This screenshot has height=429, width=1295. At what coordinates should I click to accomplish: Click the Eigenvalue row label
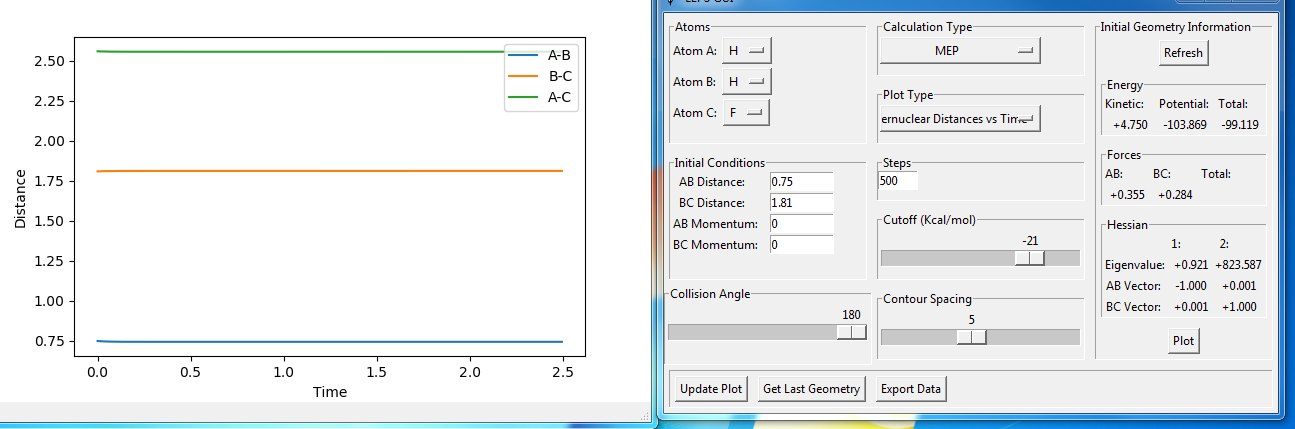pyautogui.click(x=1135, y=265)
